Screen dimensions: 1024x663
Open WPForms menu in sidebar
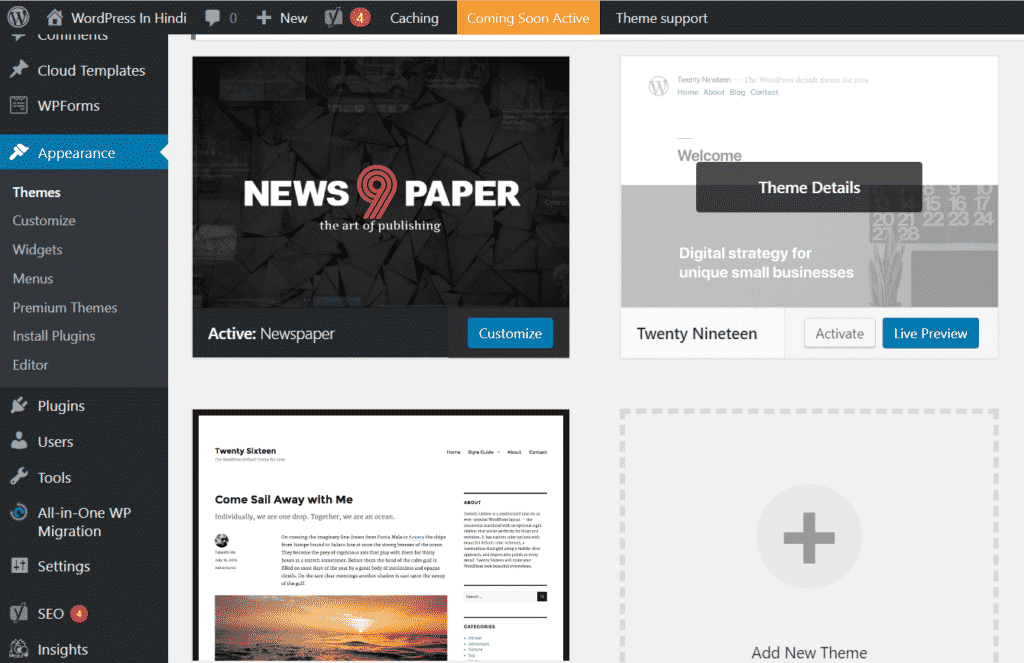(x=69, y=105)
